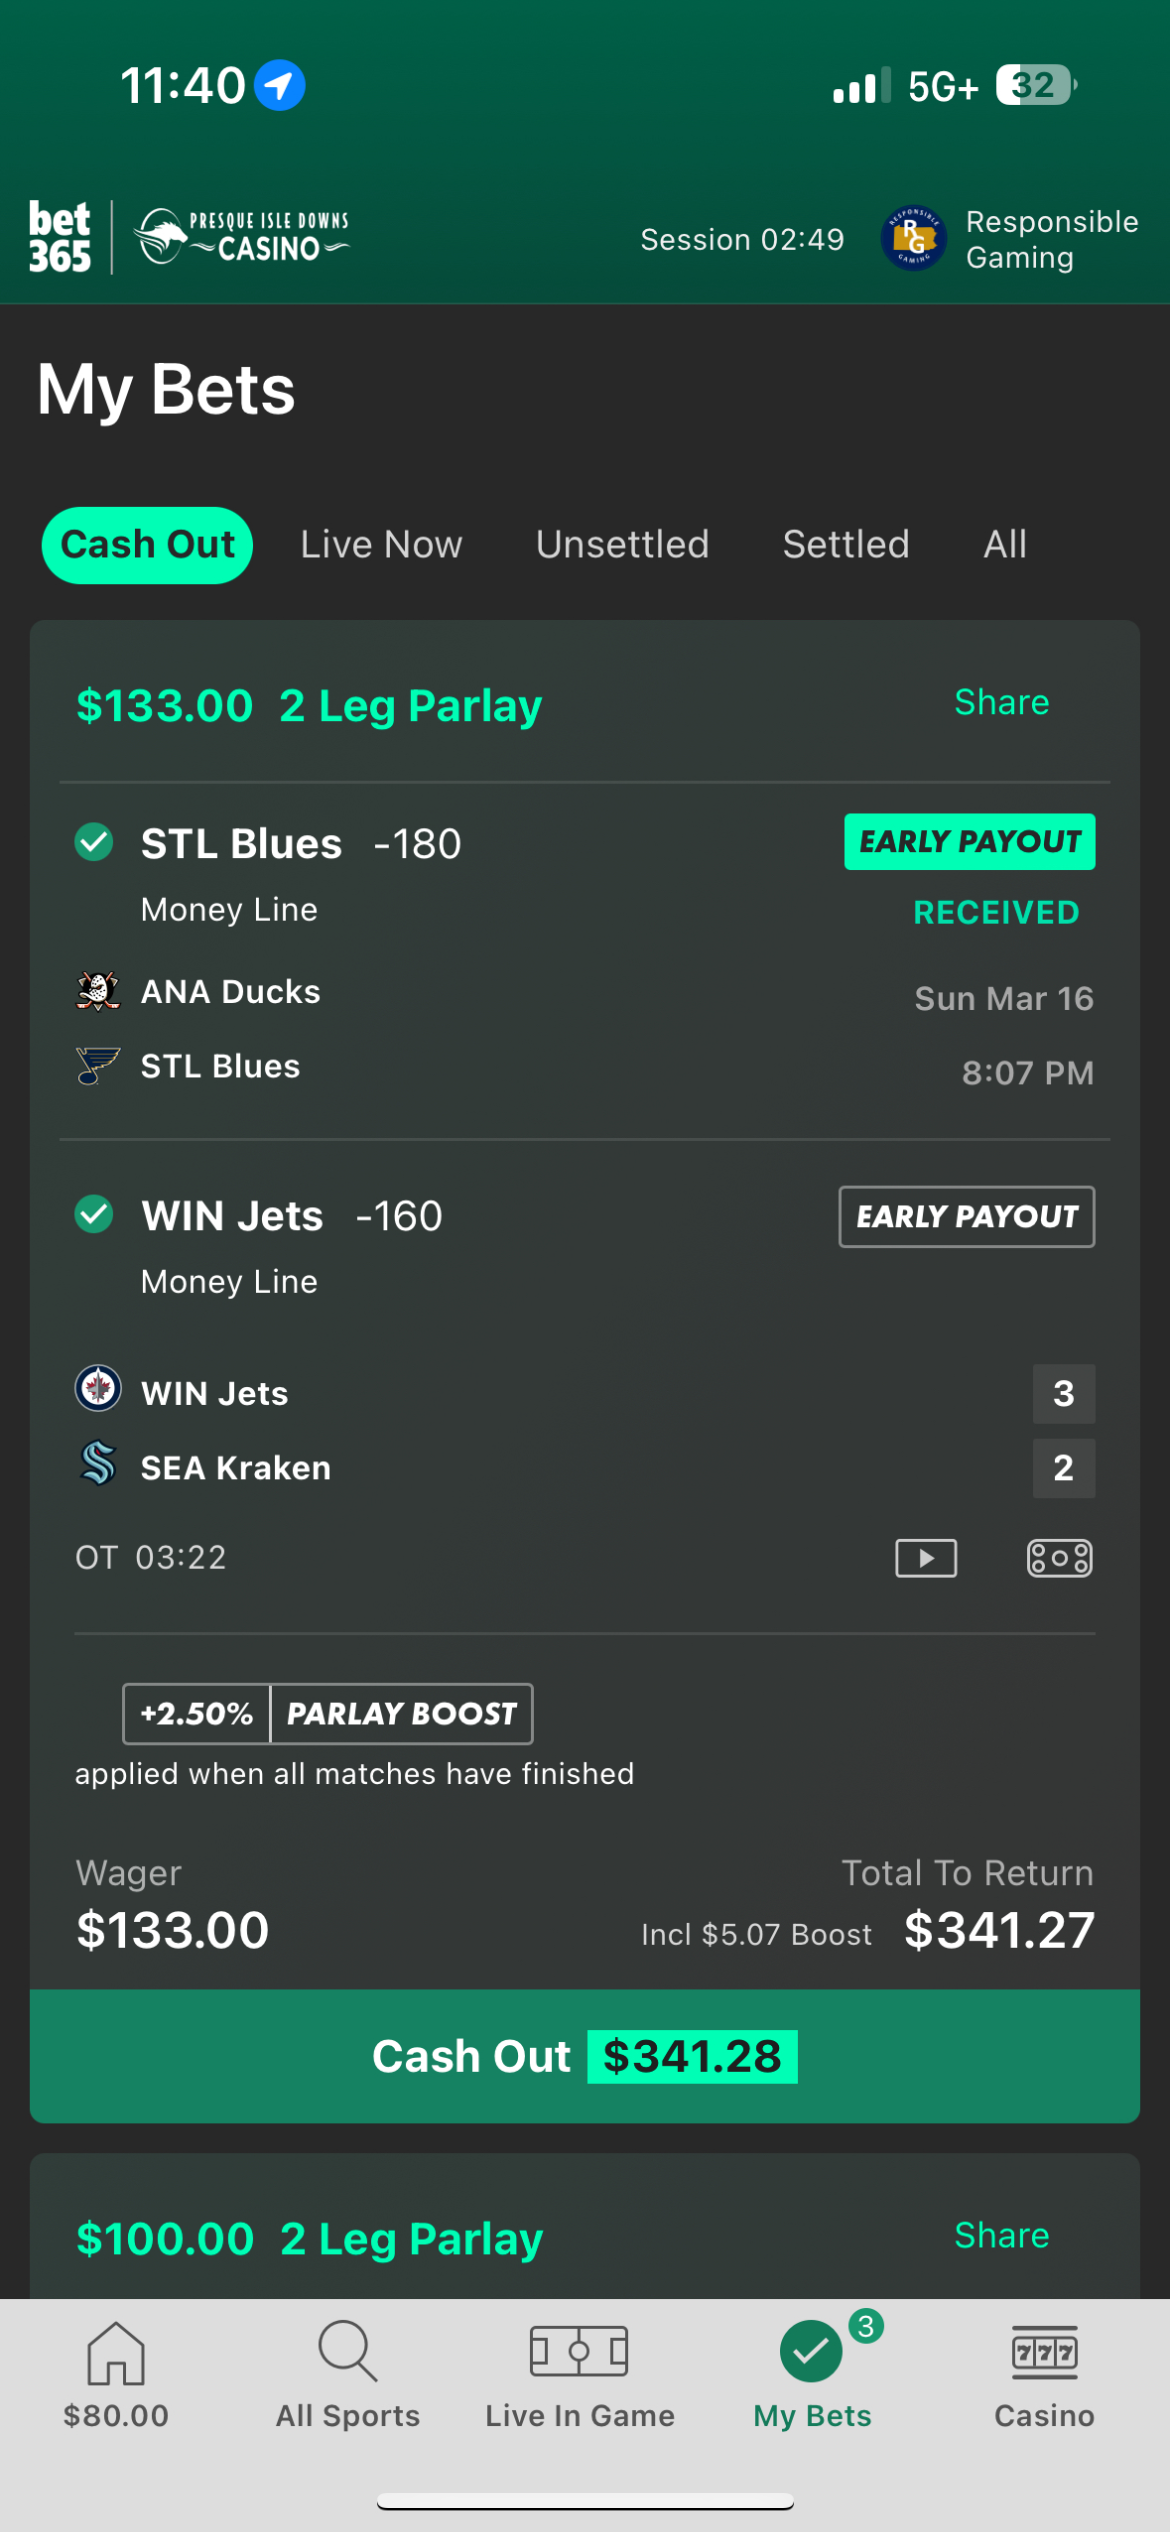
Task: Tap the My Bets checkmark icon
Action: 812,2352
